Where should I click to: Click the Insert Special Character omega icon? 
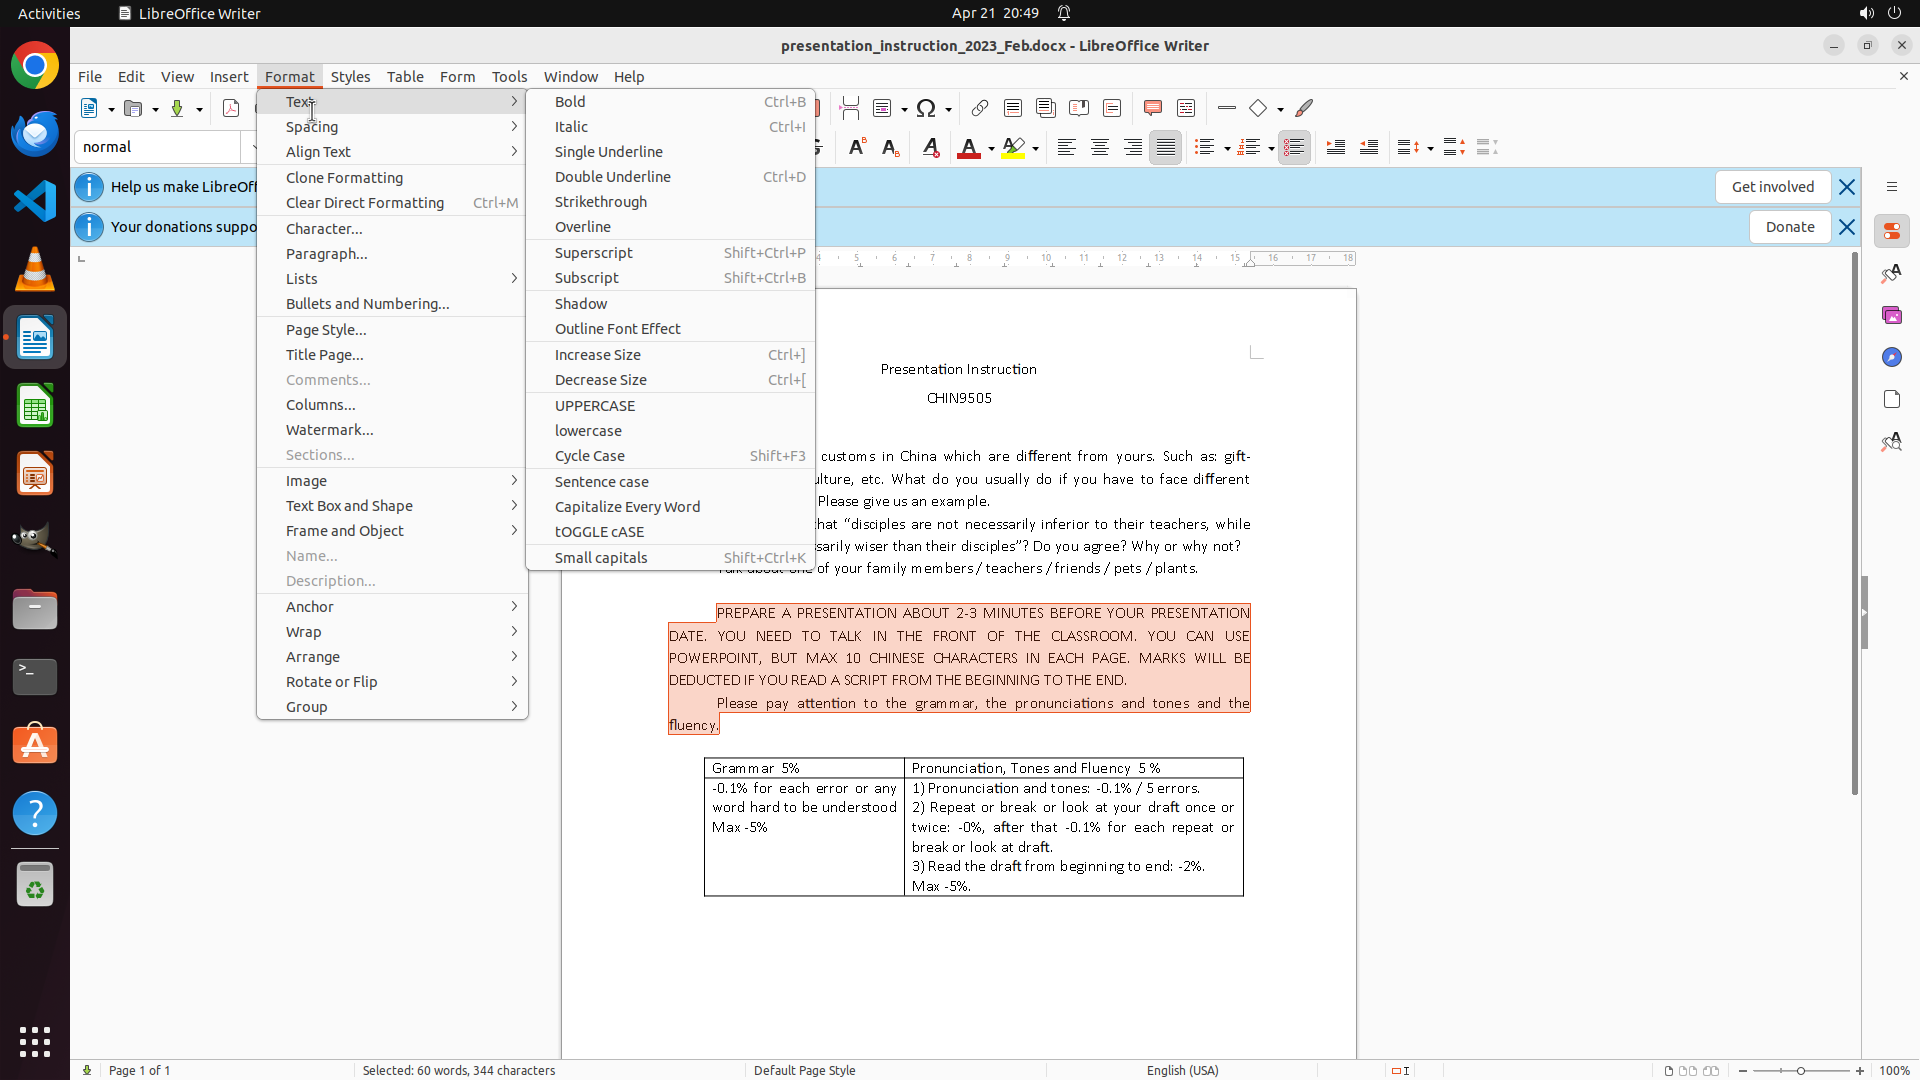point(926,108)
